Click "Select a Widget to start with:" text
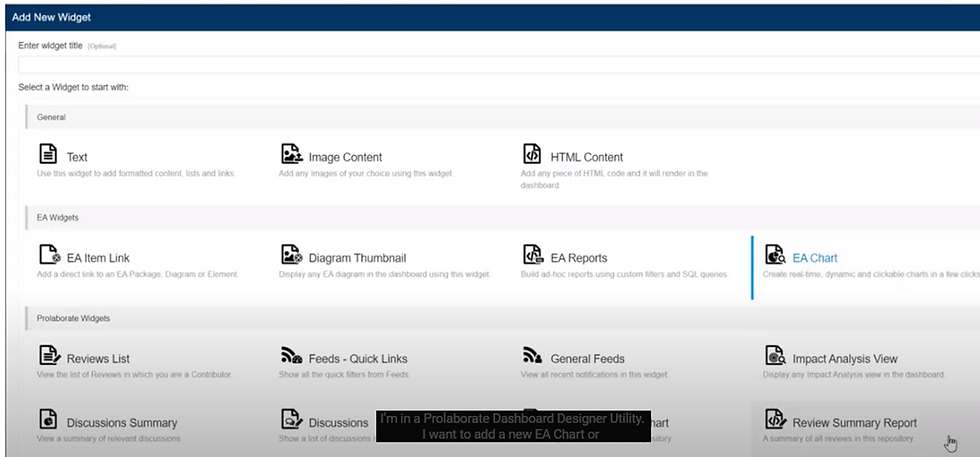This screenshot has width=980, height=457. tap(73, 87)
